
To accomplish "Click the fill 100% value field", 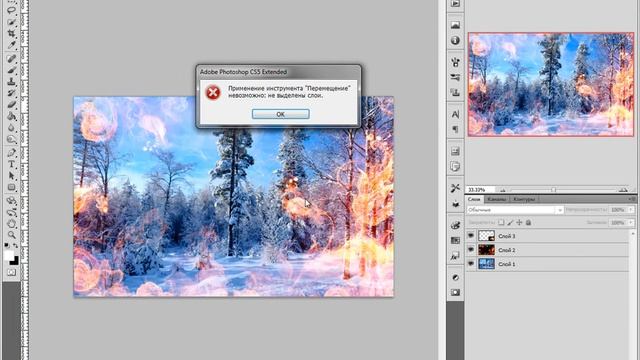I will pos(618,223).
